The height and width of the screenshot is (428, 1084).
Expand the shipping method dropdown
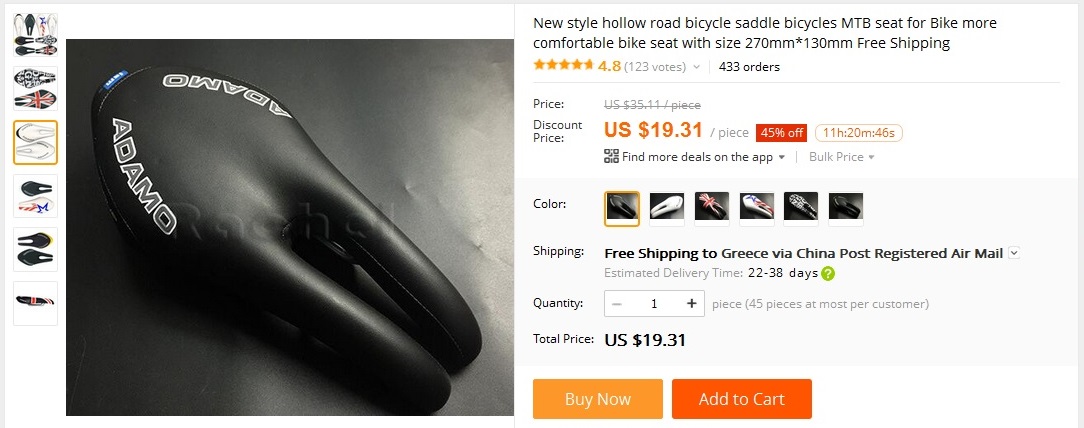[1014, 253]
